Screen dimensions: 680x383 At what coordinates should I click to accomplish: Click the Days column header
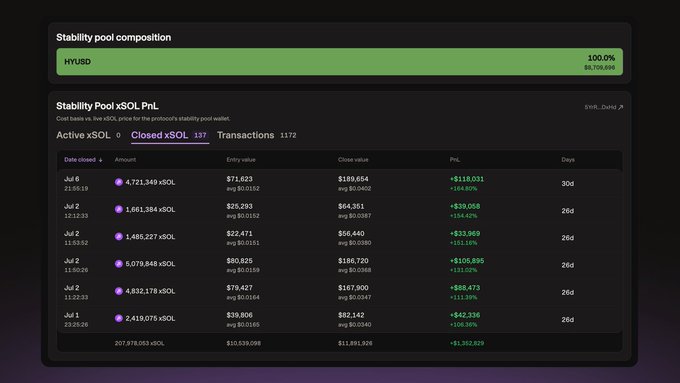pyautogui.click(x=568, y=160)
